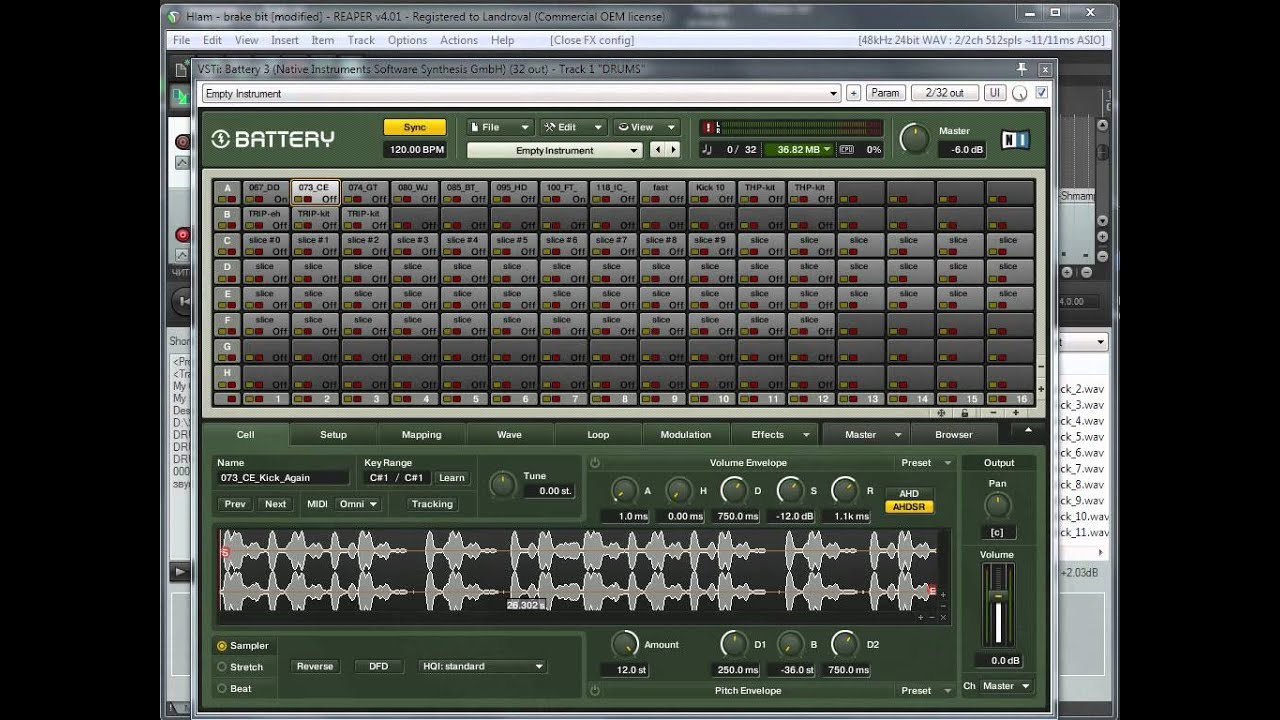Open the Empty Instrument selector dropdown
1280x720 pixels.
click(x=554, y=150)
